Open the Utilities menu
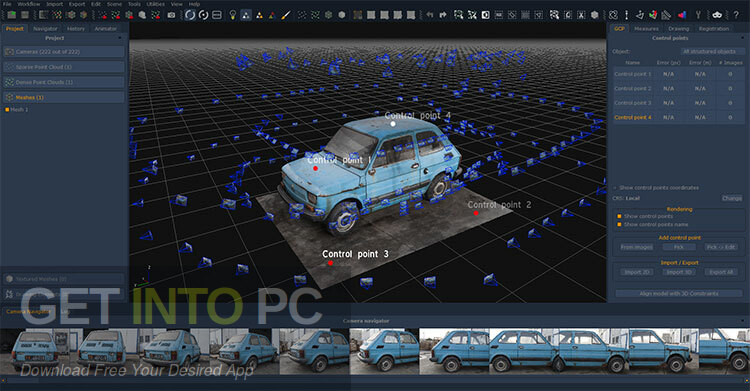This screenshot has width=750, height=391. click(x=155, y=4)
